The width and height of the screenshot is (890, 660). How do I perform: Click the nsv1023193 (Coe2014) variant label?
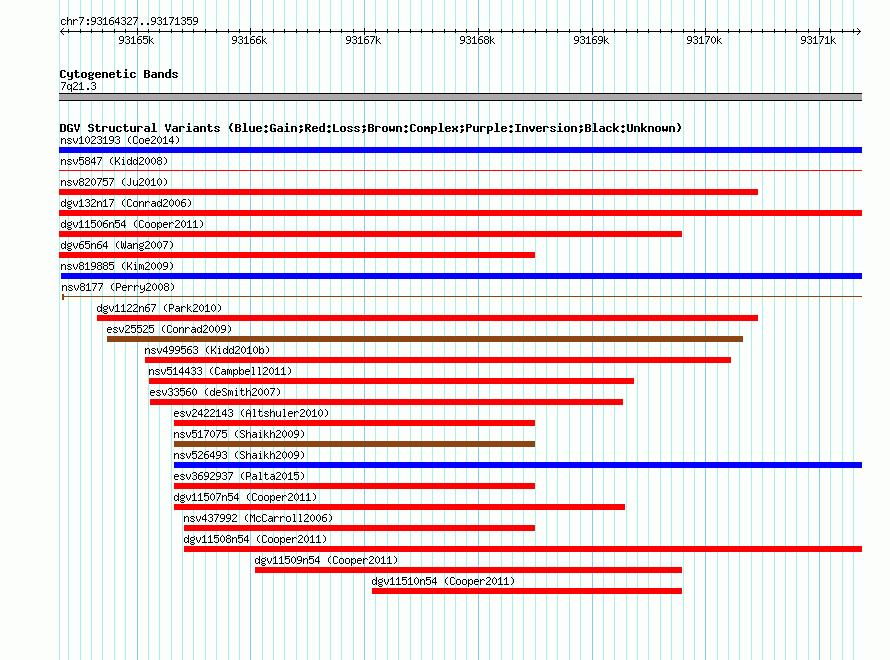pyautogui.click(x=120, y=140)
